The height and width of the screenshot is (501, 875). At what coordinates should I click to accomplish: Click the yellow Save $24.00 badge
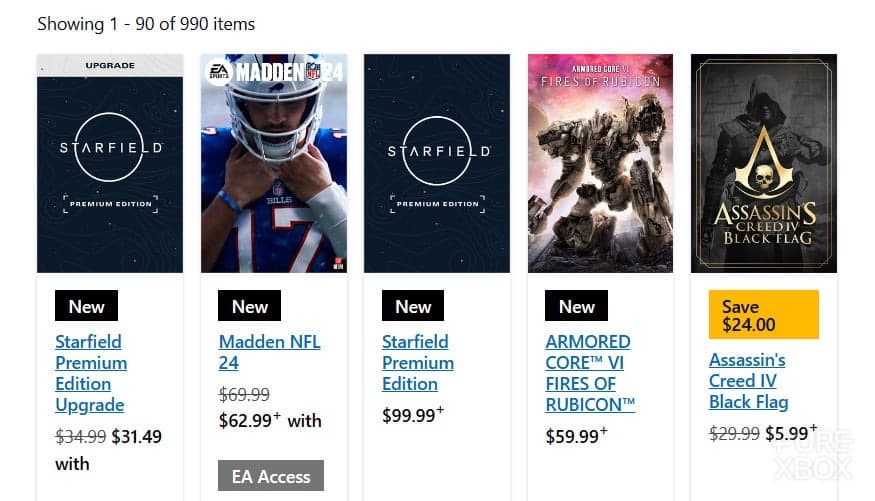(763, 315)
